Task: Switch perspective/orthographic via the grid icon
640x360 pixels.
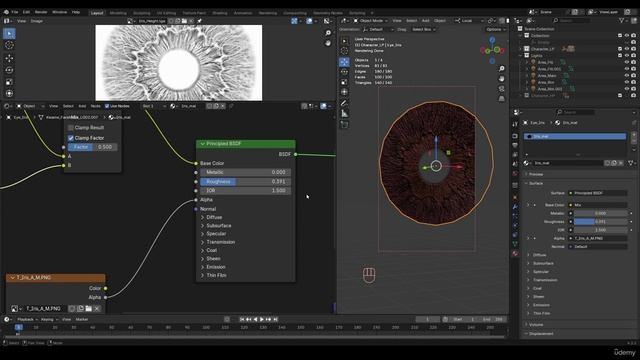Action: click(x=502, y=98)
